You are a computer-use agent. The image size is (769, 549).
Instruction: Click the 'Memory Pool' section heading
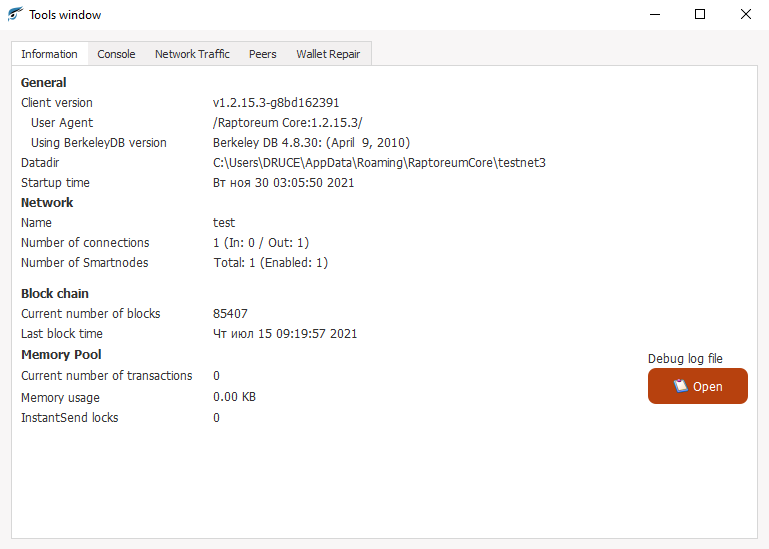[x=61, y=355]
